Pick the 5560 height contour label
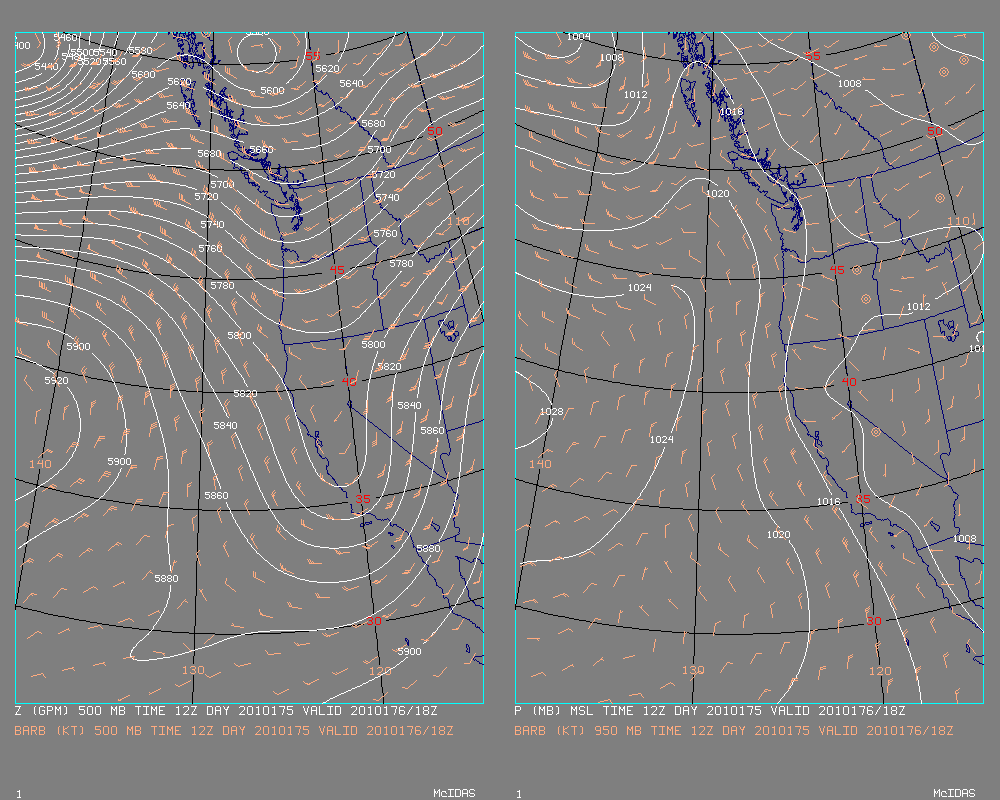The height and width of the screenshot is (800, 1000). click(115, 61)
